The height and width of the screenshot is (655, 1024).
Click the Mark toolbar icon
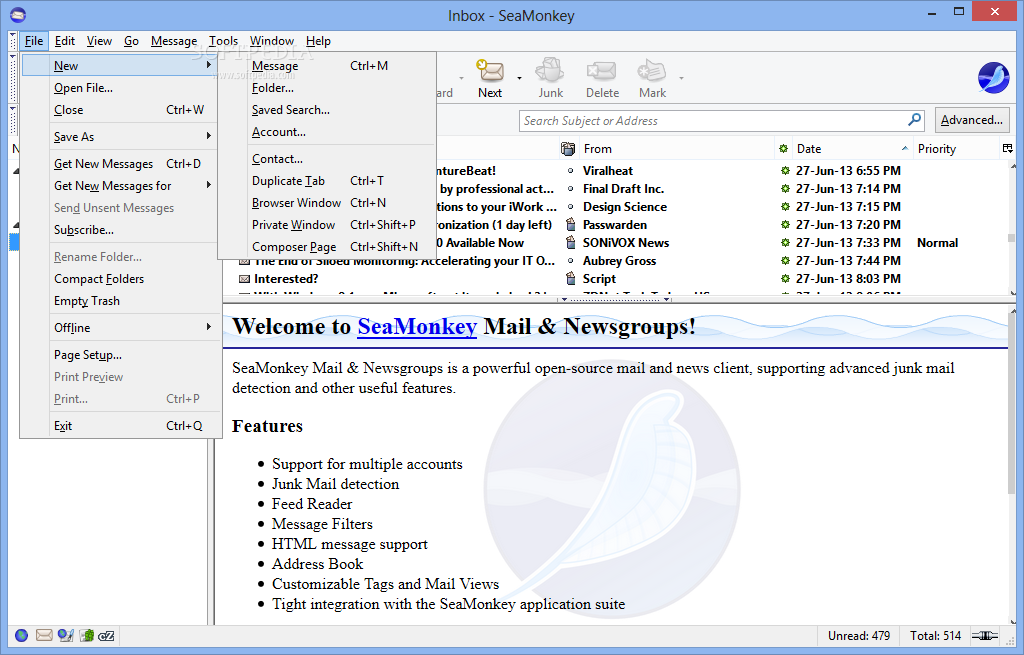point(651,71)
